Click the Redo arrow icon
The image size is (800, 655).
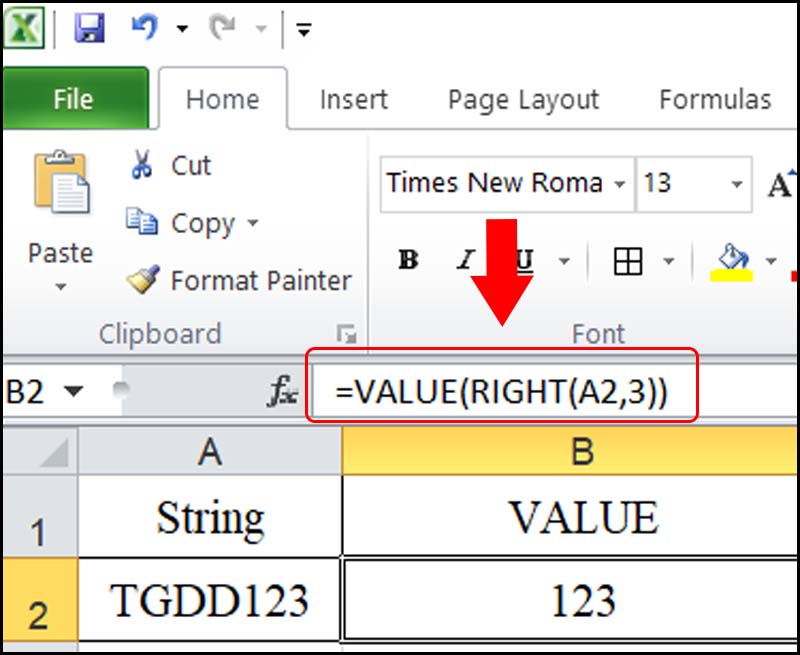(224, 27)
